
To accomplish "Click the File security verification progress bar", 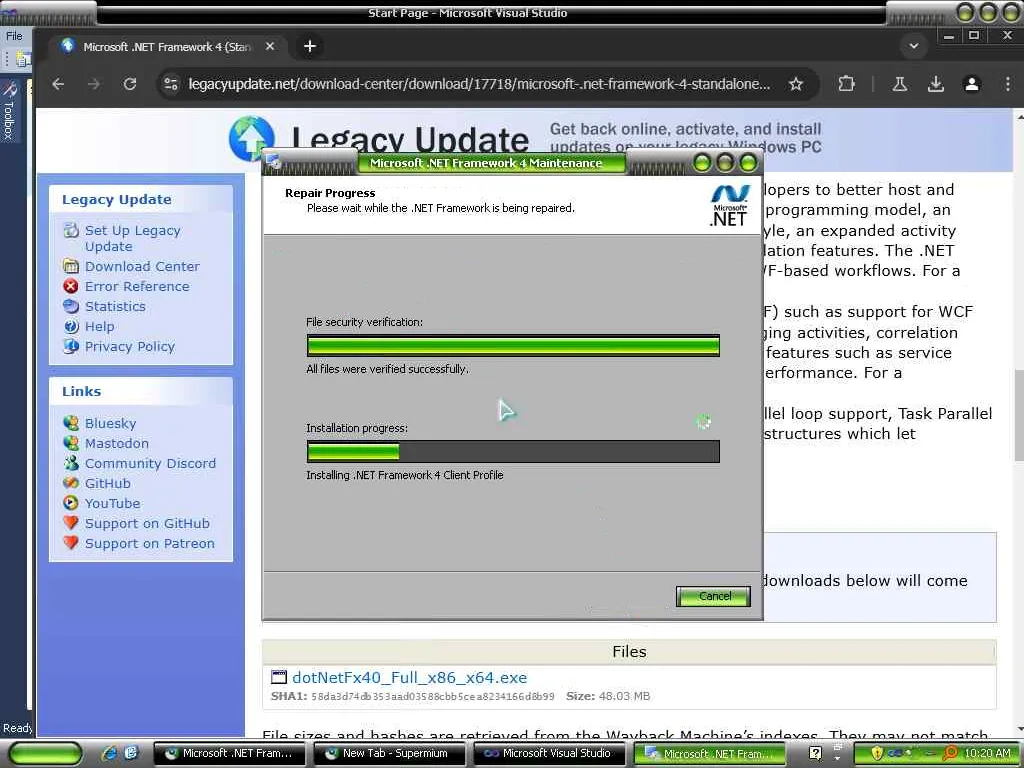I will (x=513, y=345).
